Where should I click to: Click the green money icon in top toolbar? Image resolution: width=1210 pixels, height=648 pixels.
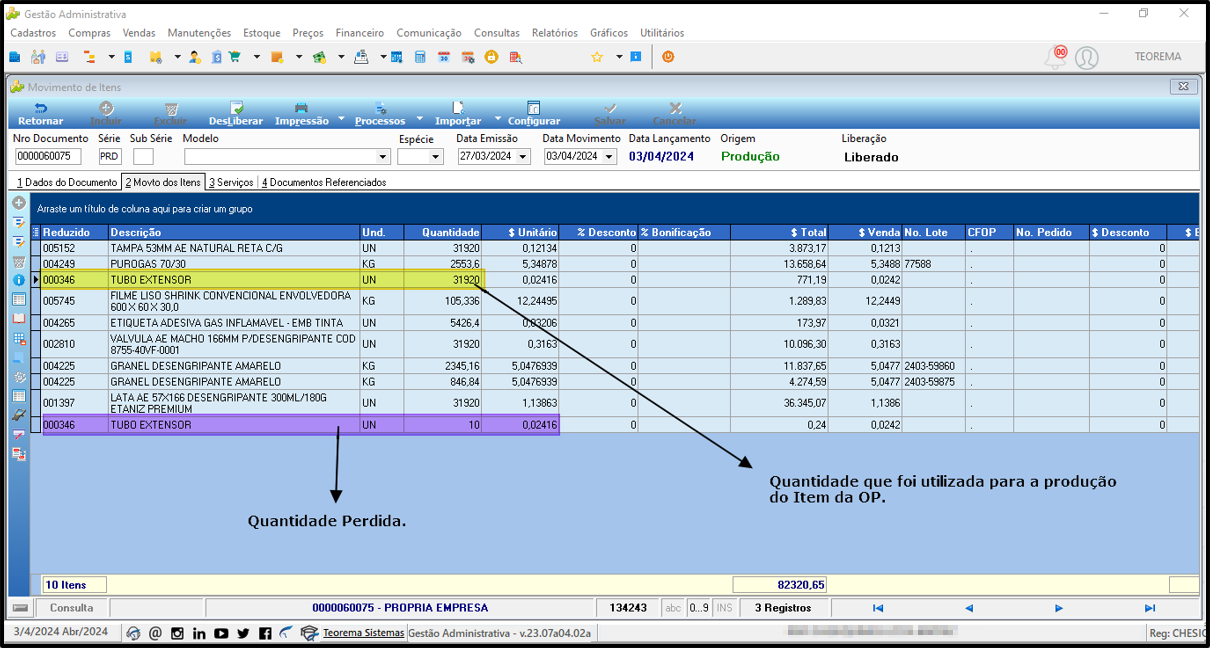click(x=319, y=57)
